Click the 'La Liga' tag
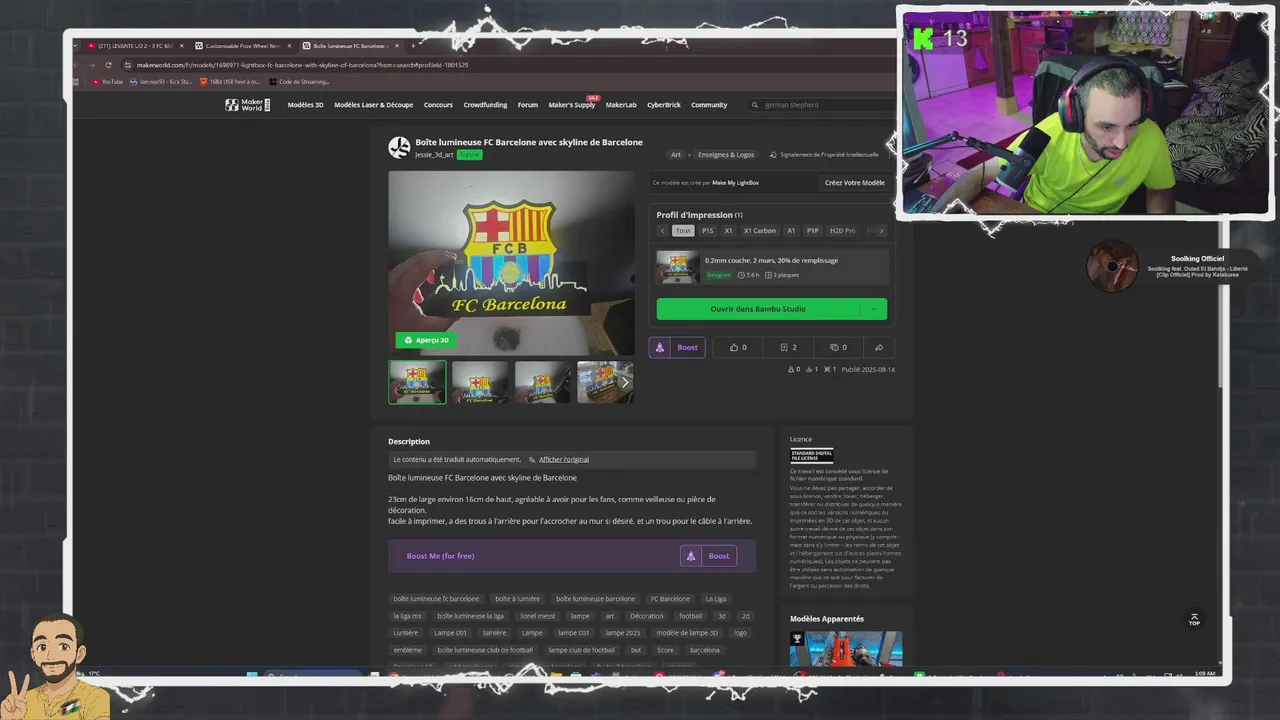 point(716,599)
